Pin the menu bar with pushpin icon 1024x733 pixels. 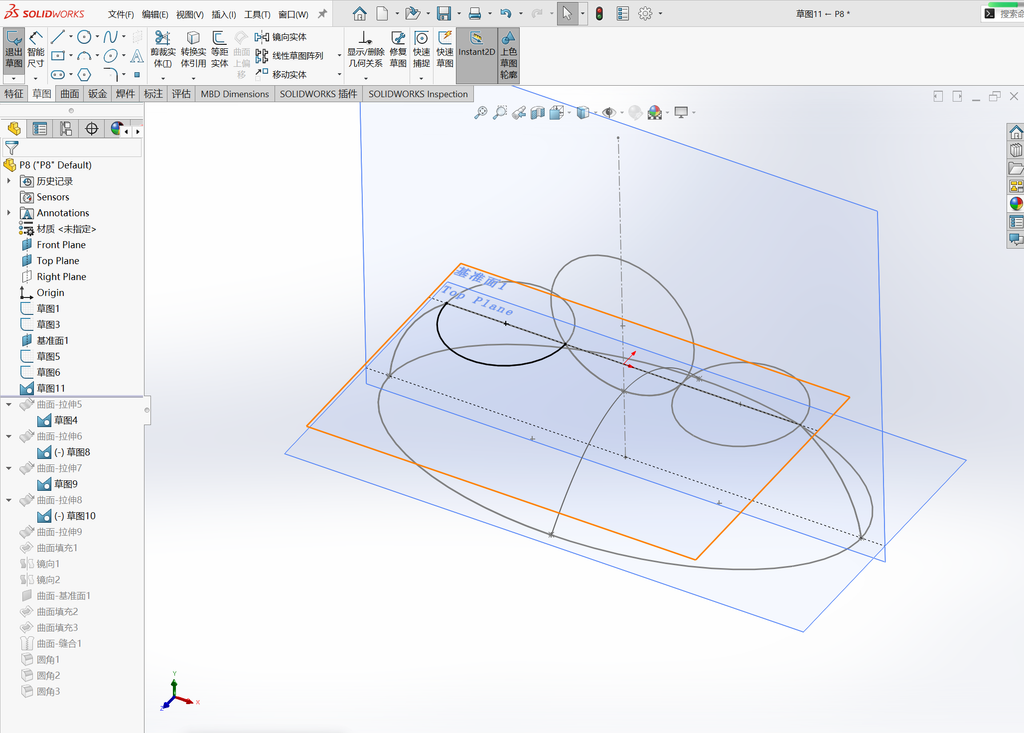(322, 14)
